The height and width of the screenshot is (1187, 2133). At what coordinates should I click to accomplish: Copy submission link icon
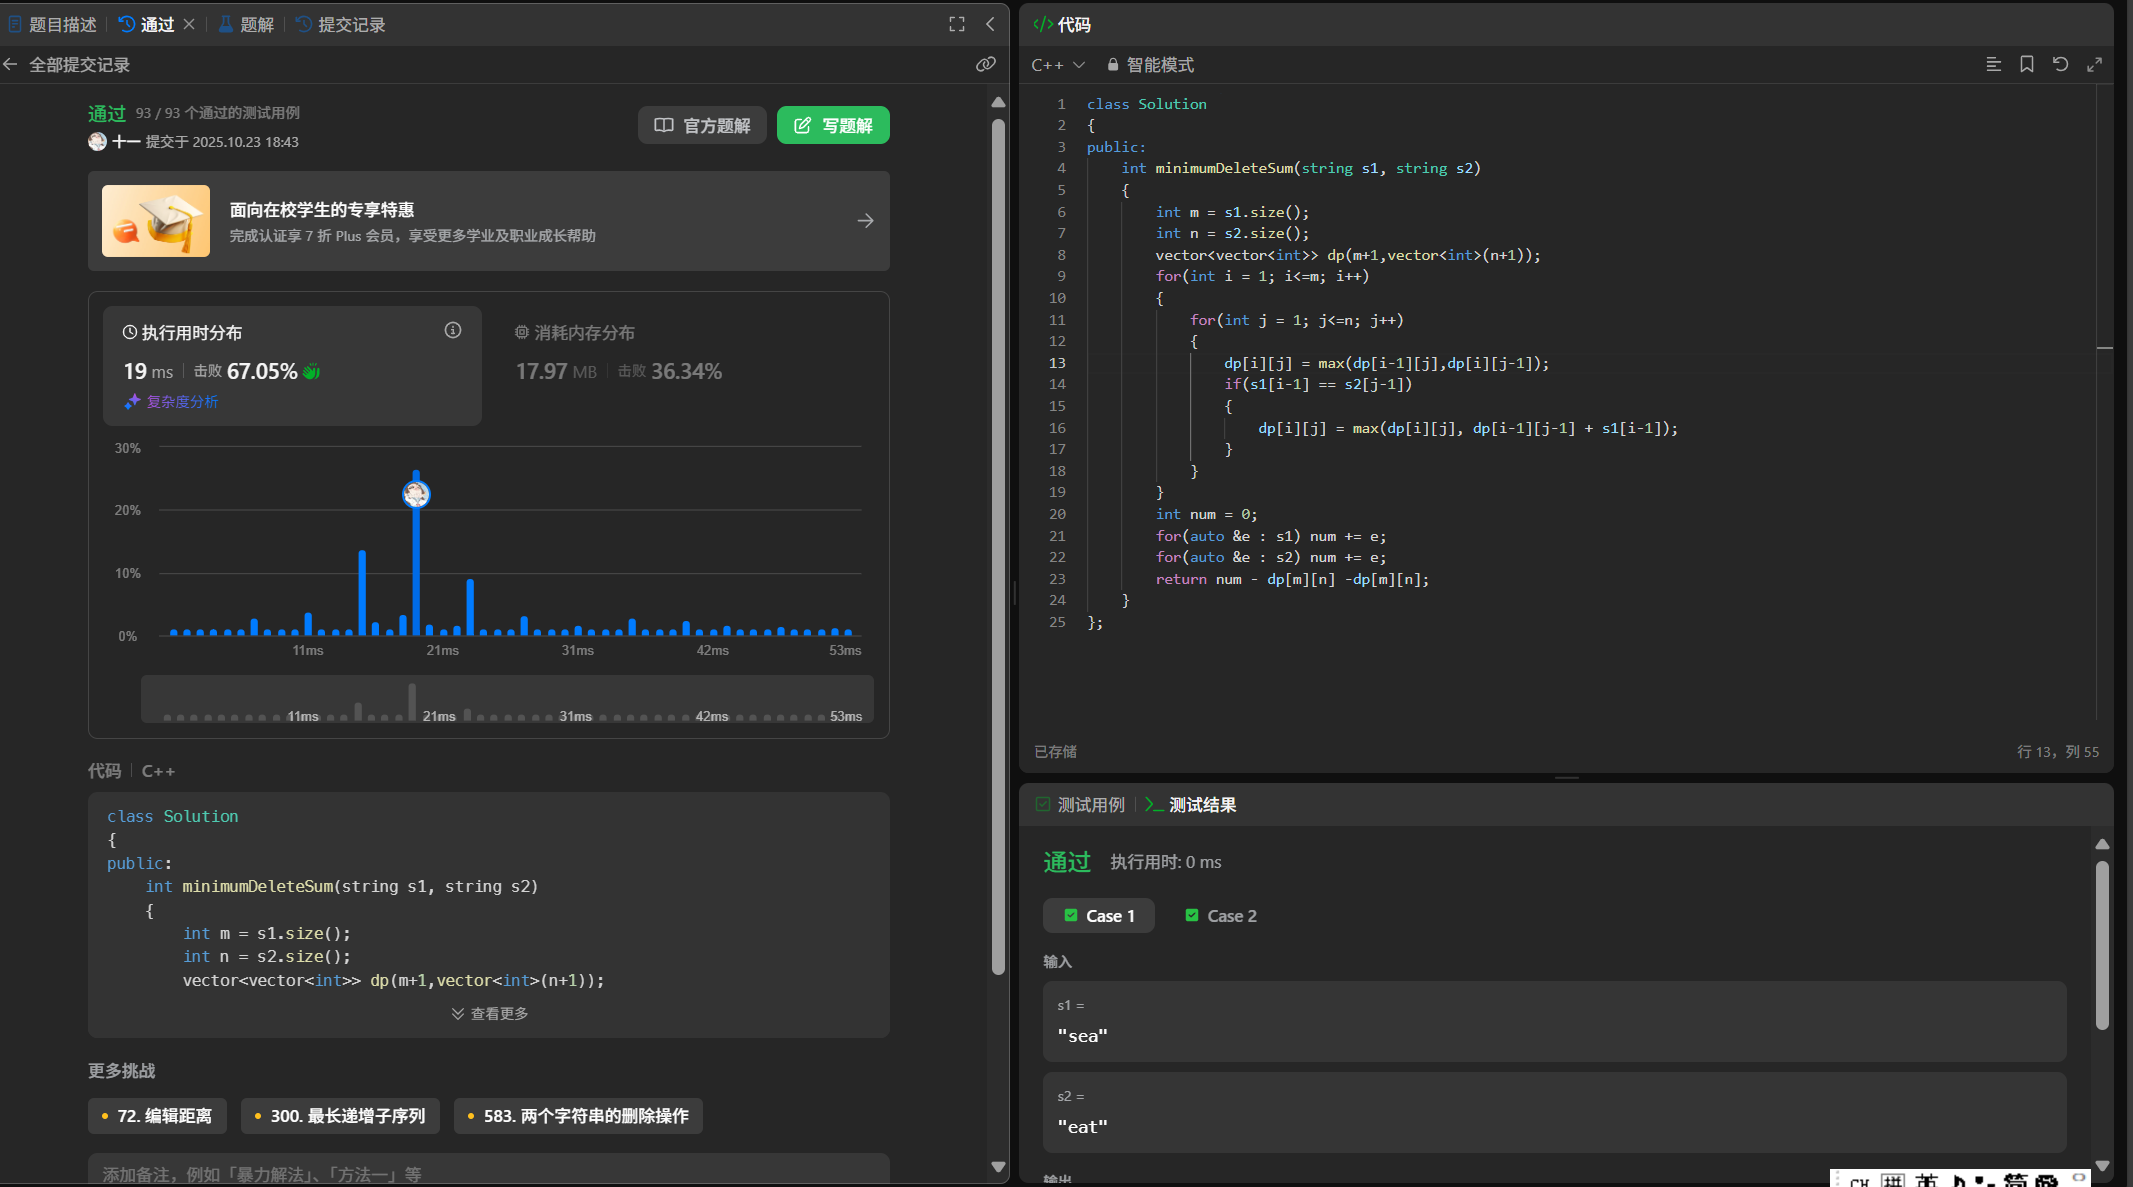click(x=985, y=64)
